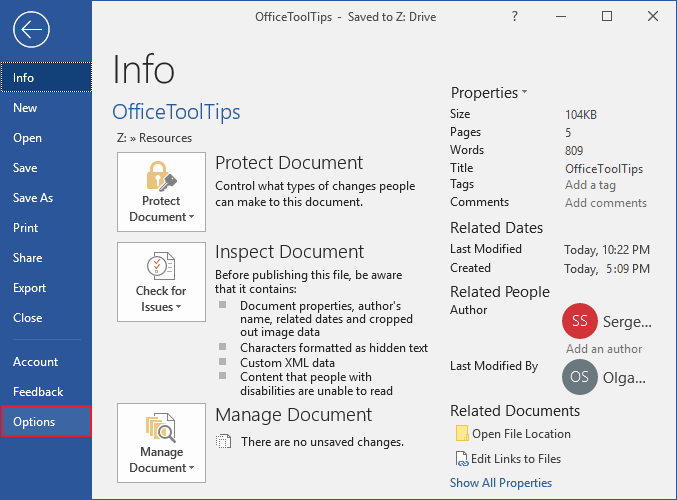Screen dimensions: 677x500
Task: Click the Olga... modifier name
Action: click(x=624, y=378)
